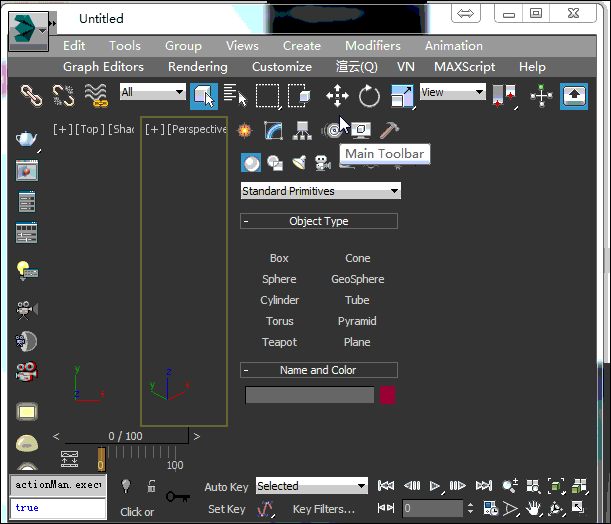
Task: Create a Sphere primitive
Action: point(279,279)
